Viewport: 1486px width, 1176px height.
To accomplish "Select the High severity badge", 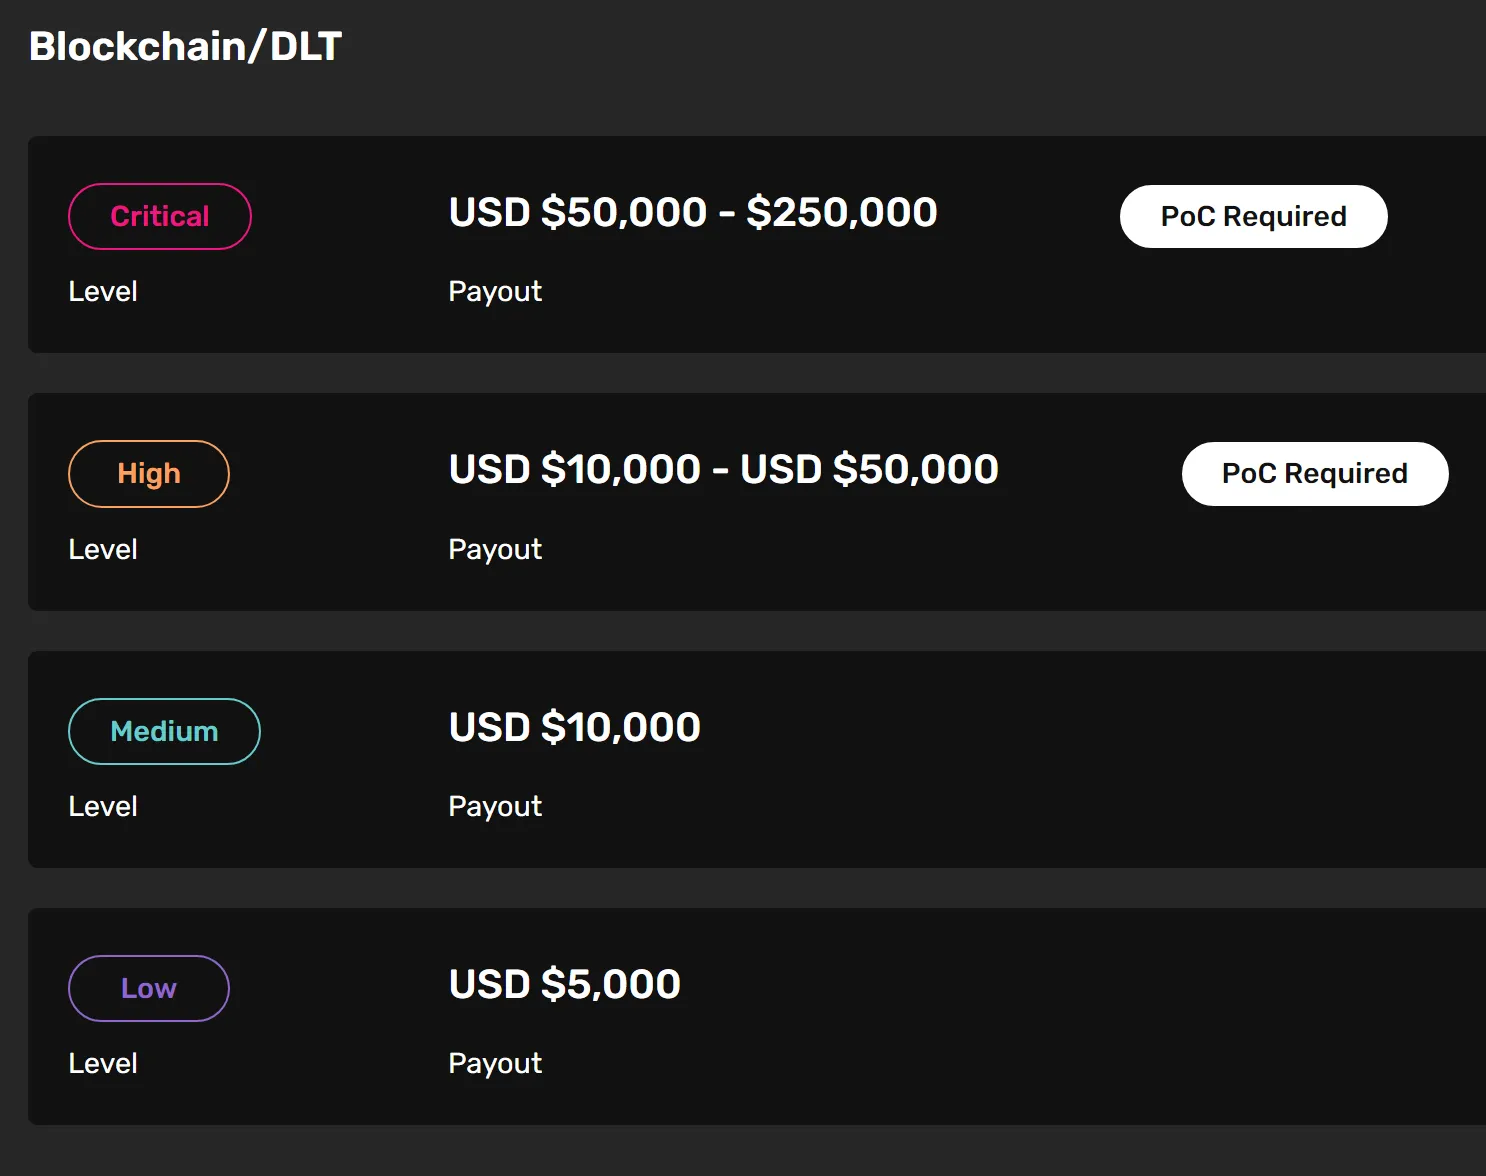I will tap(149, 473).
